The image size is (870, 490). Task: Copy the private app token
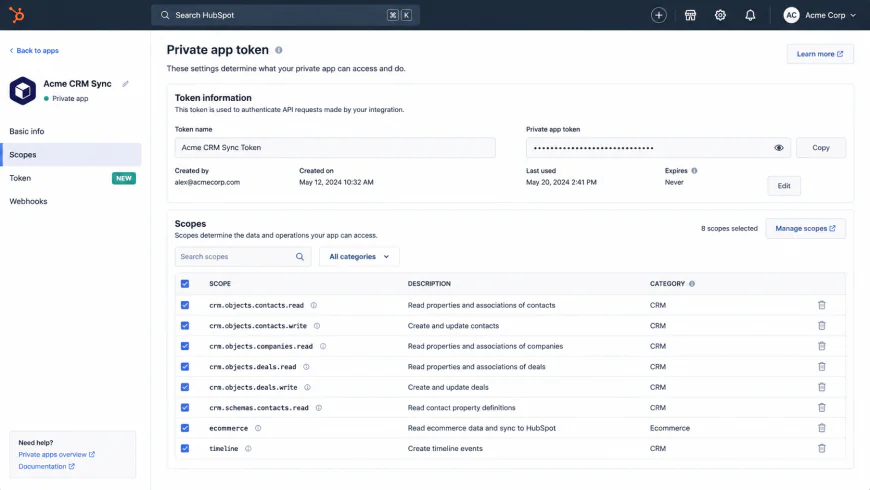point(821,148)
